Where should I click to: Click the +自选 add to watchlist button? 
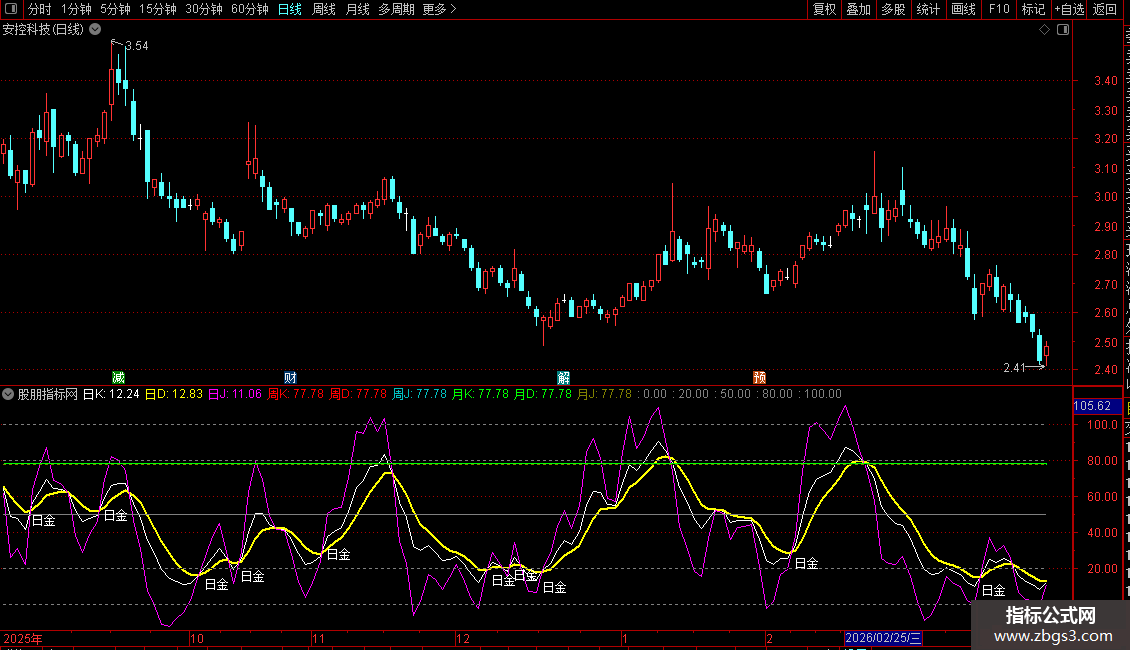(x=1068, y=9)
